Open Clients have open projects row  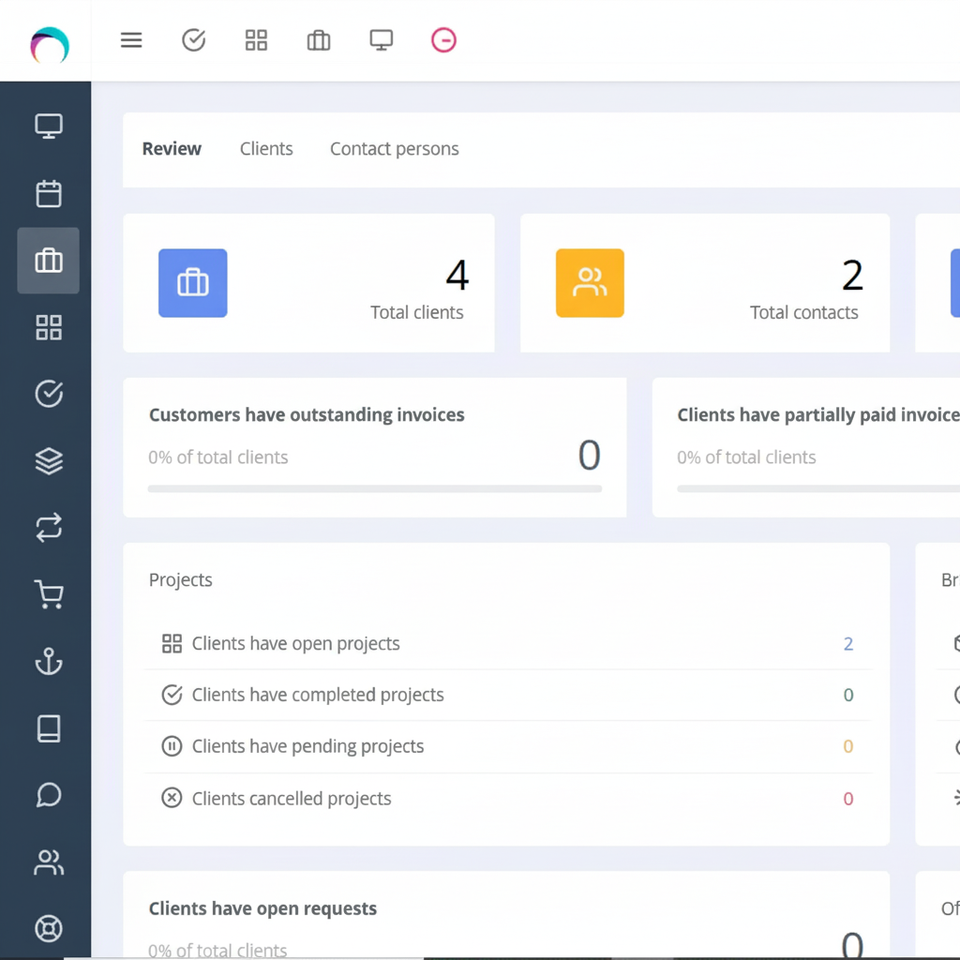(295, 644)
